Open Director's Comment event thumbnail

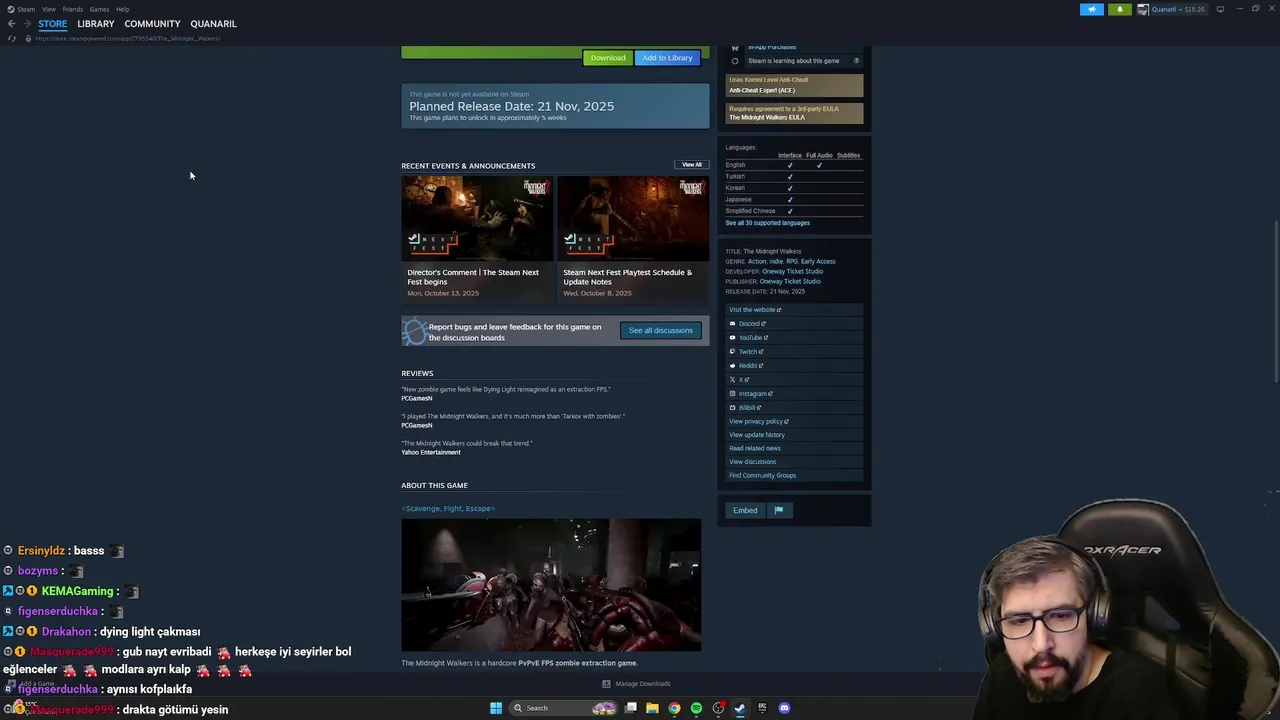click(x=477, y=219)
